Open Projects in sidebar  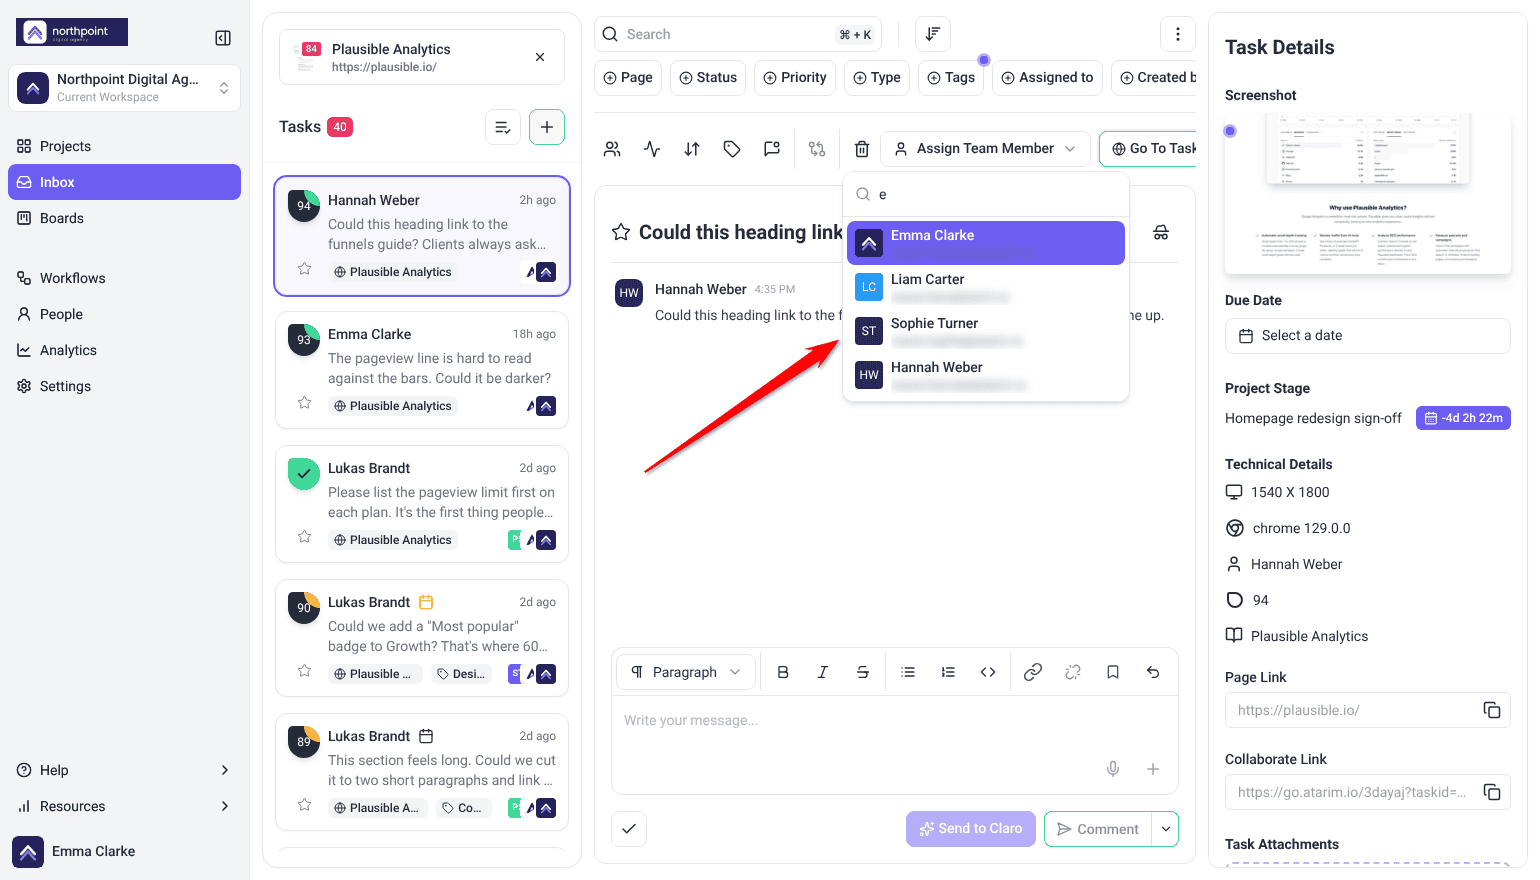[x=124, y=146]
